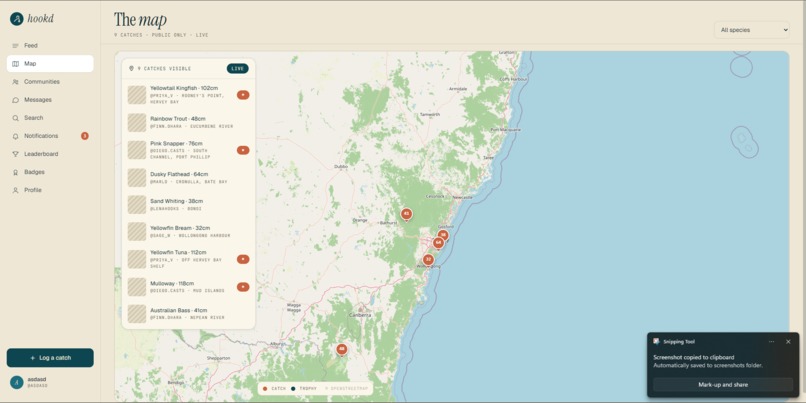Click the Catch legend dot
This screenshot has height=403, width=806.
[x=265, y=389]
